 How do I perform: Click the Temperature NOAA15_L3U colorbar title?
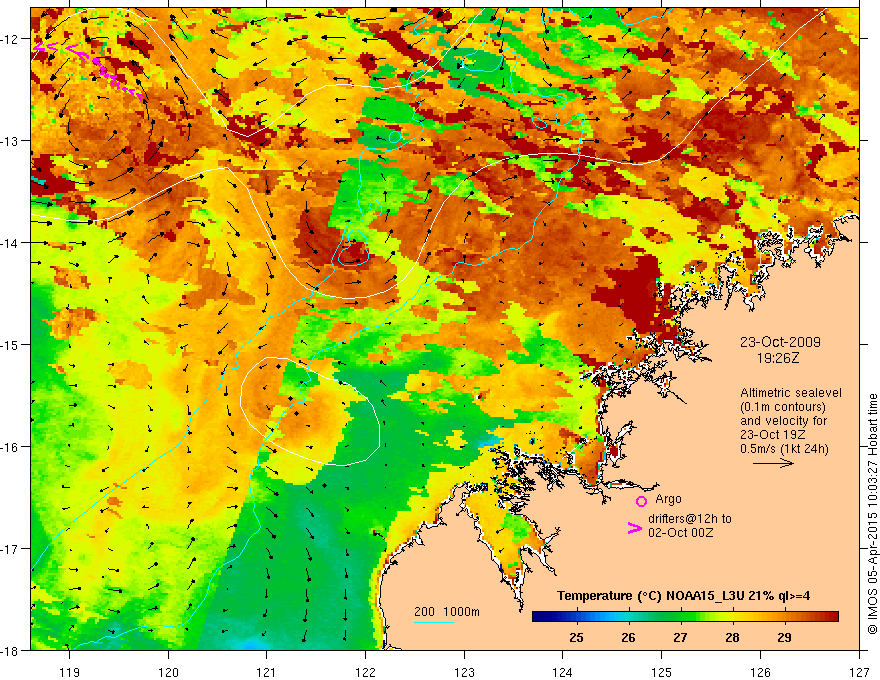pyautogui.click(x=684, y=596)
